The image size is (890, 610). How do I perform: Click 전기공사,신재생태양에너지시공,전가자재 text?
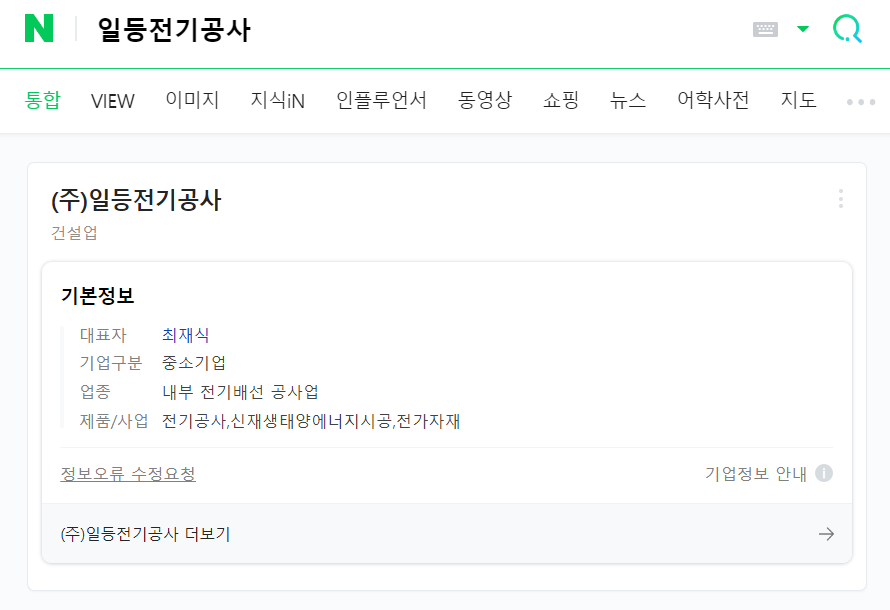[311, 421]
